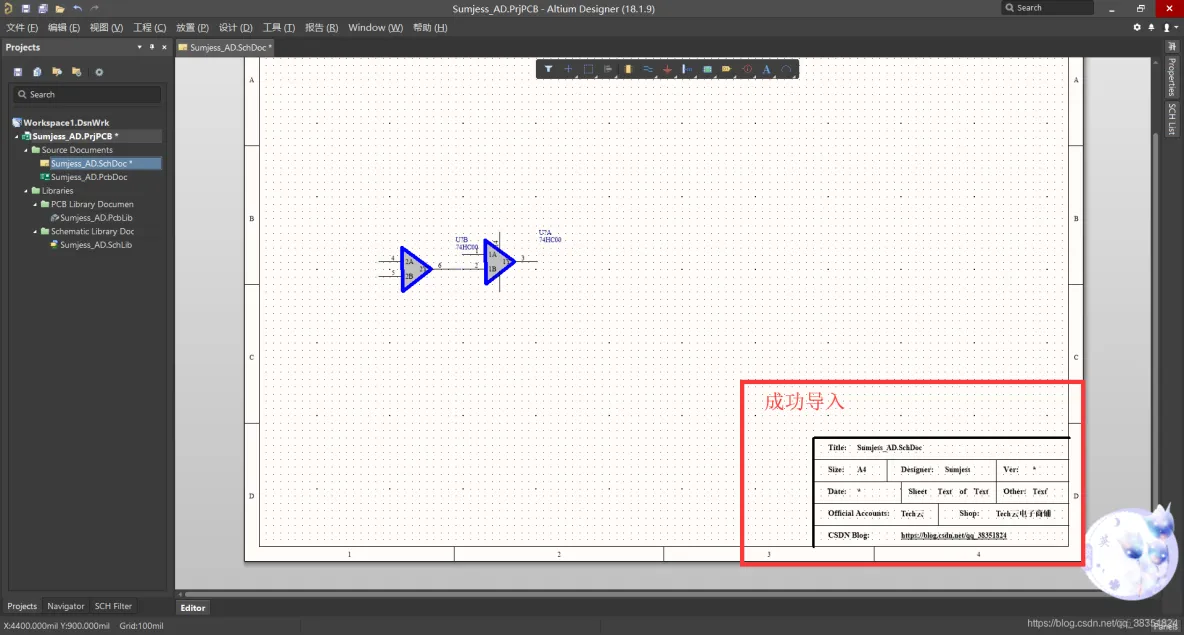1184x635 pixels.
Task: Click the Projects panel search field
Action: tap(87, 94)
